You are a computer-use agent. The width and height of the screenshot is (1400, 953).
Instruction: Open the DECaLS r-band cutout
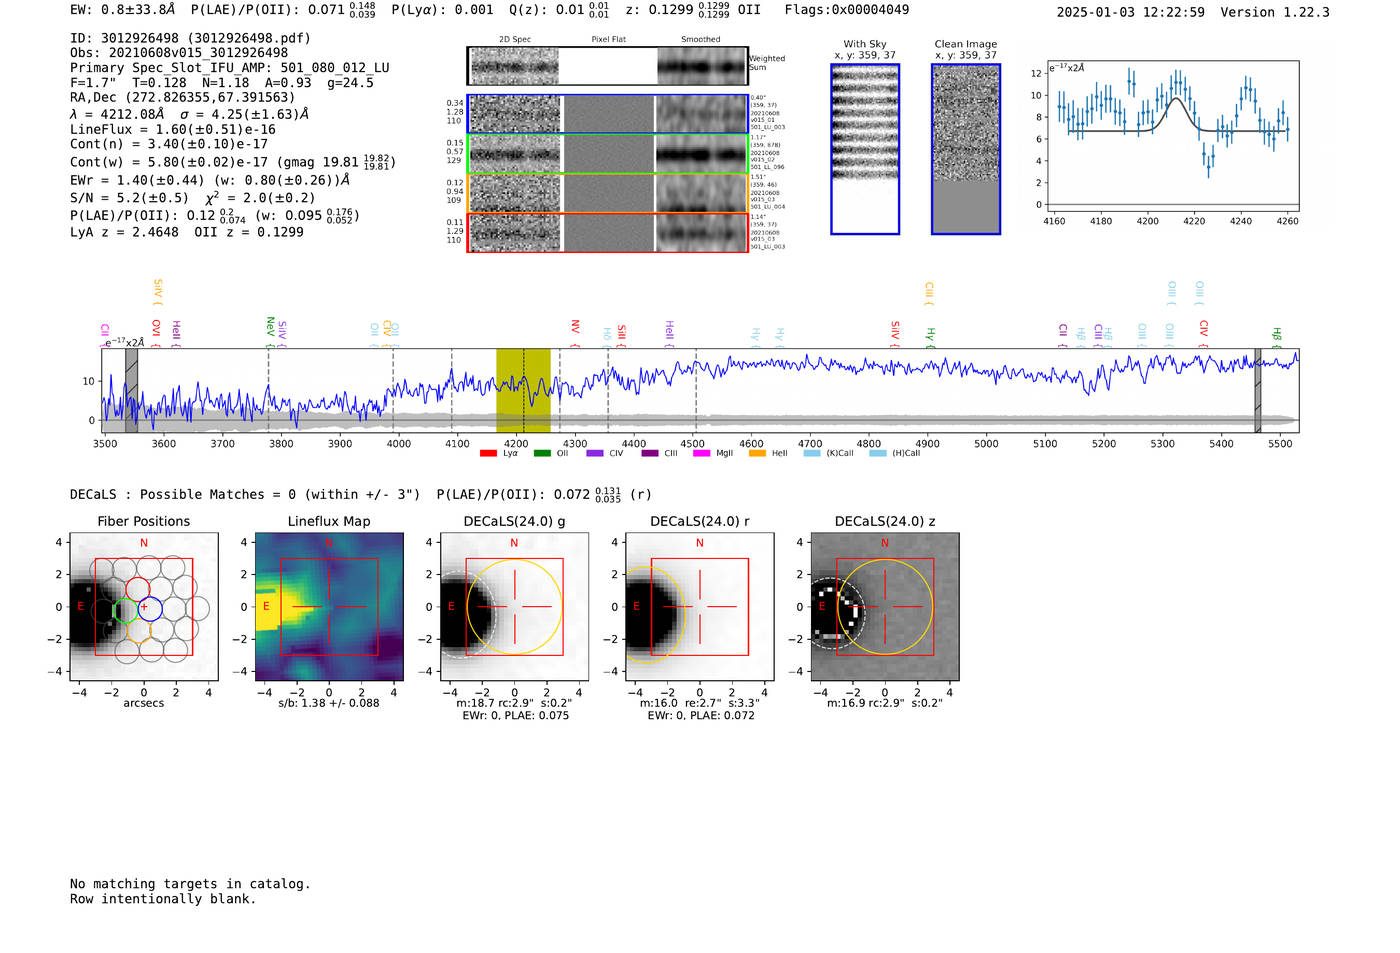(699, 607)
